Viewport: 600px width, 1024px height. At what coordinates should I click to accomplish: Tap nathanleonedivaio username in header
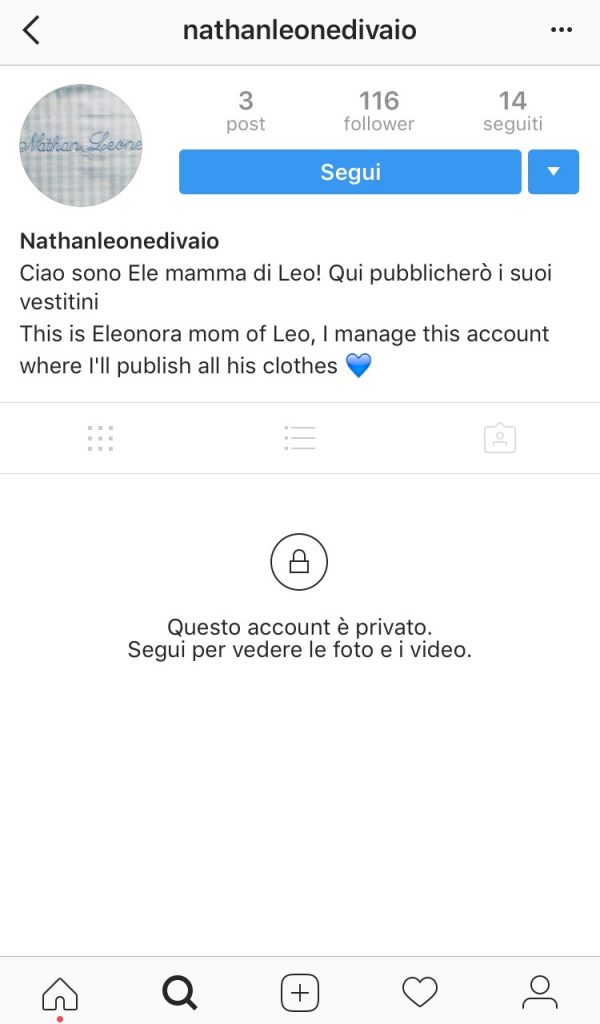(300, 30)
